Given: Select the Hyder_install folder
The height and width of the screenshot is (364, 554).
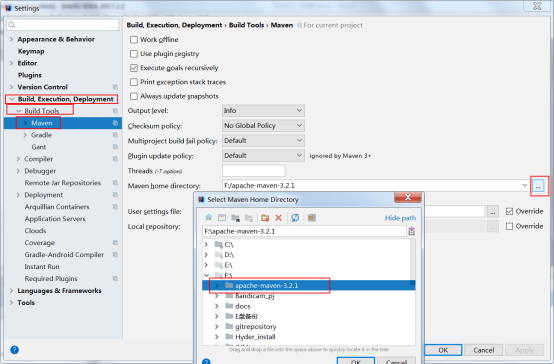Looking at the screenshot, I should (x=255, y=337).
